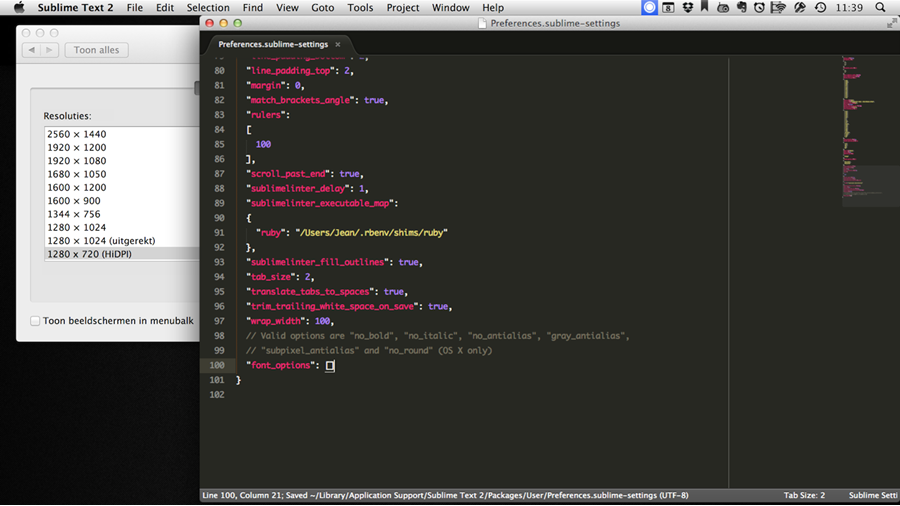Image resolution: width=900 pixels, height=506 pixels.
Task: Click the value 100 inside the rulers array
Action: tap(263, 145)
